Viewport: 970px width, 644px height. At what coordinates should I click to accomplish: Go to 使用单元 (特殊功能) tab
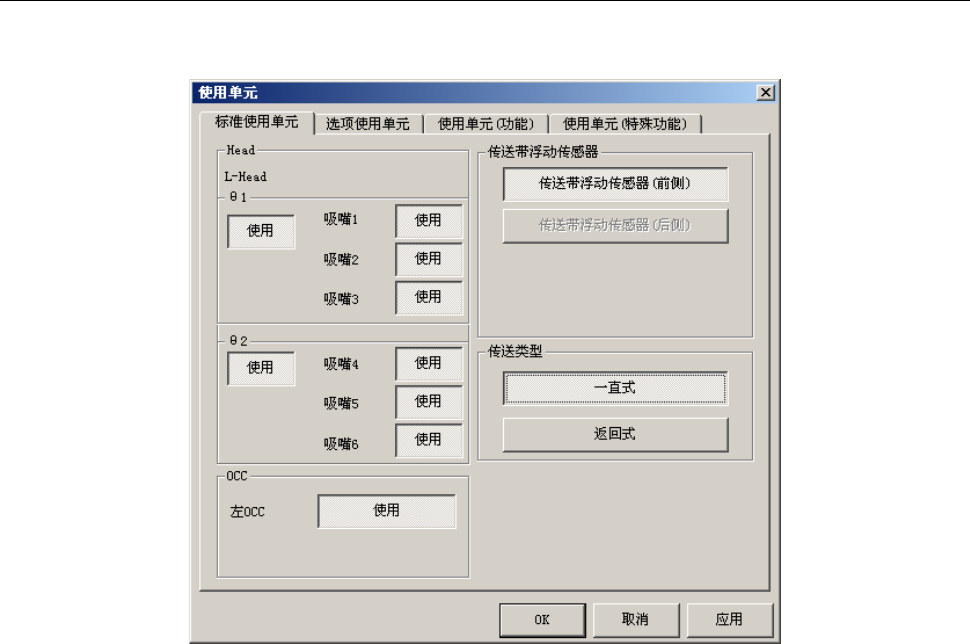click(x=625, y=124)
